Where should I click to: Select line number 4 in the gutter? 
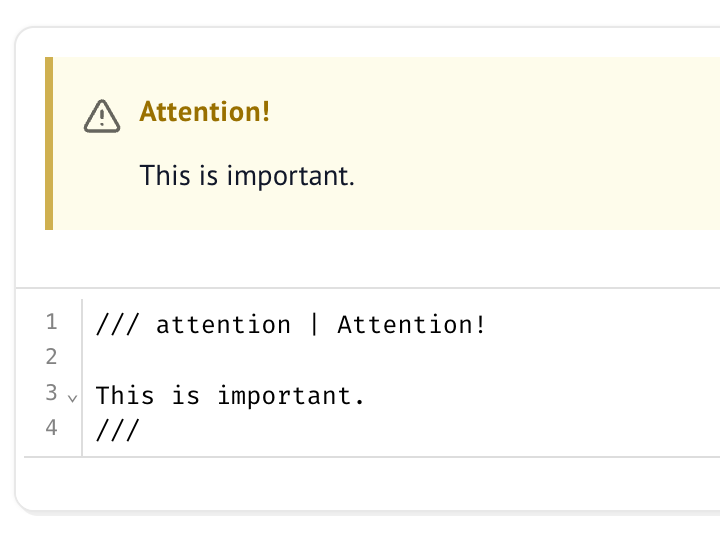tap(52, 428)
